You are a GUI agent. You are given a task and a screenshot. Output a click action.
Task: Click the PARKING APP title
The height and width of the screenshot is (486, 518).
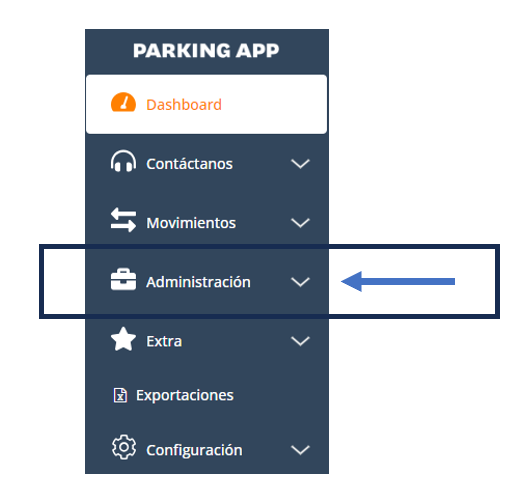tap(206, 51)
